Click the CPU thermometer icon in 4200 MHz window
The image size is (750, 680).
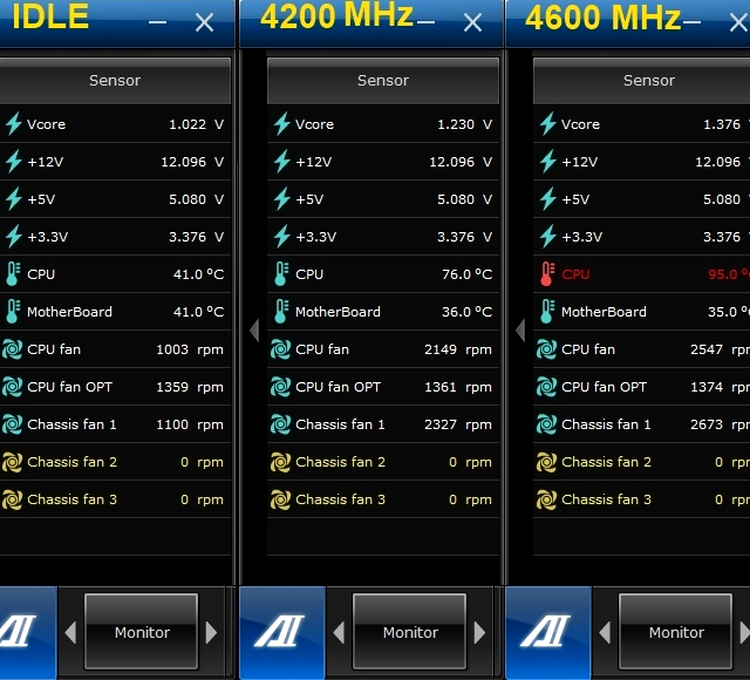click(x=281, y=274)
